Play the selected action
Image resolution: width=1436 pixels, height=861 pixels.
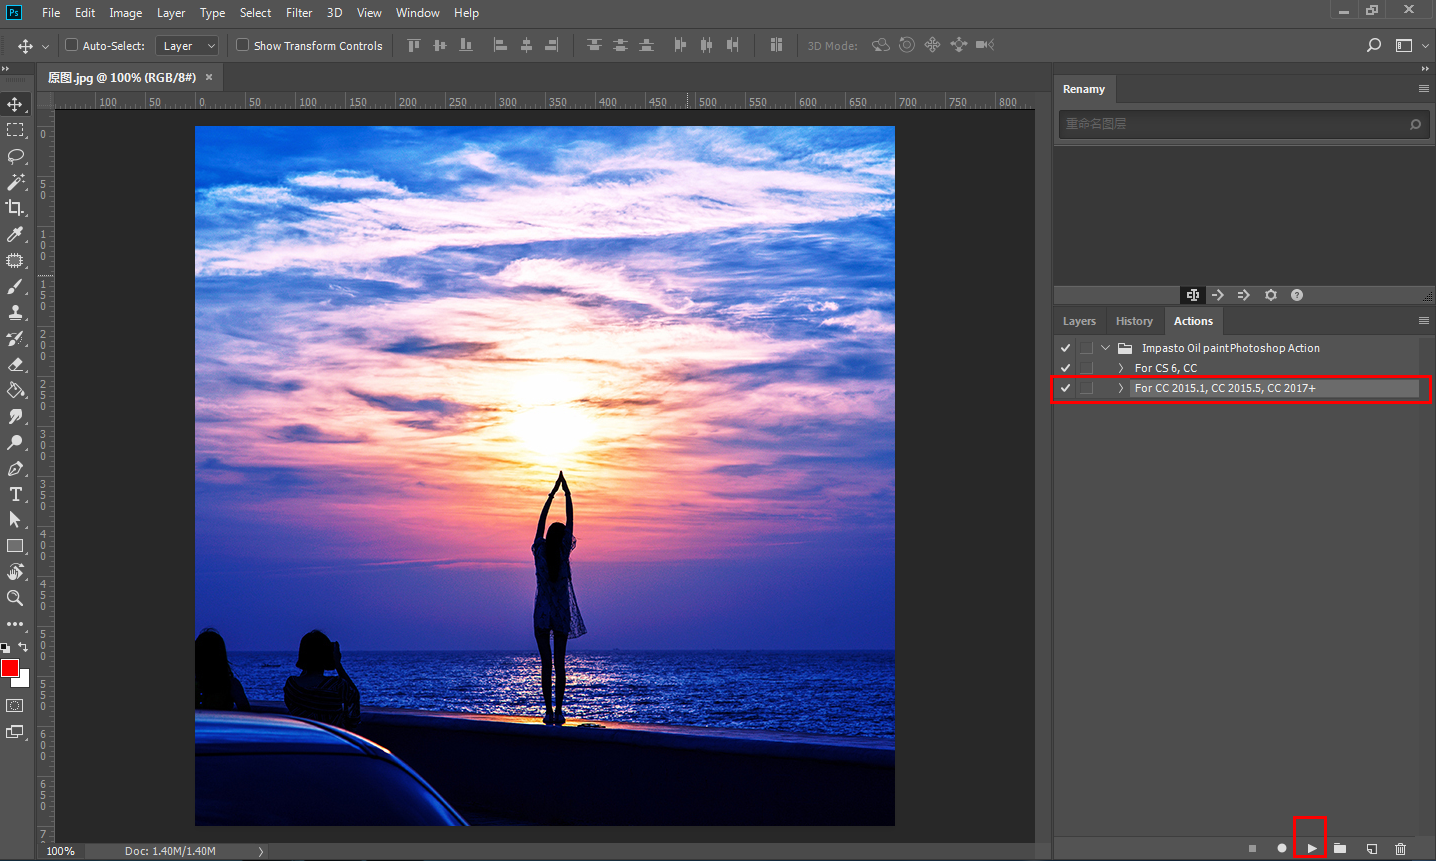tap(1311, 848)
